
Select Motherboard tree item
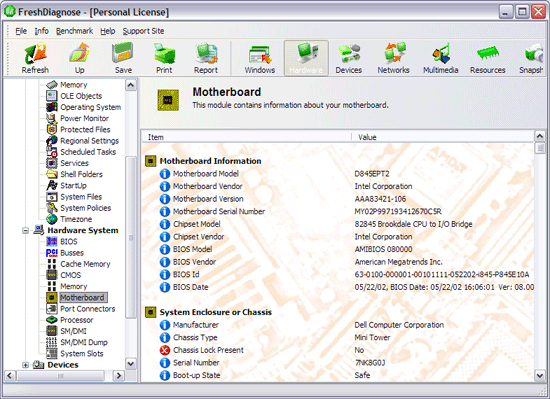tap(83, 298)
